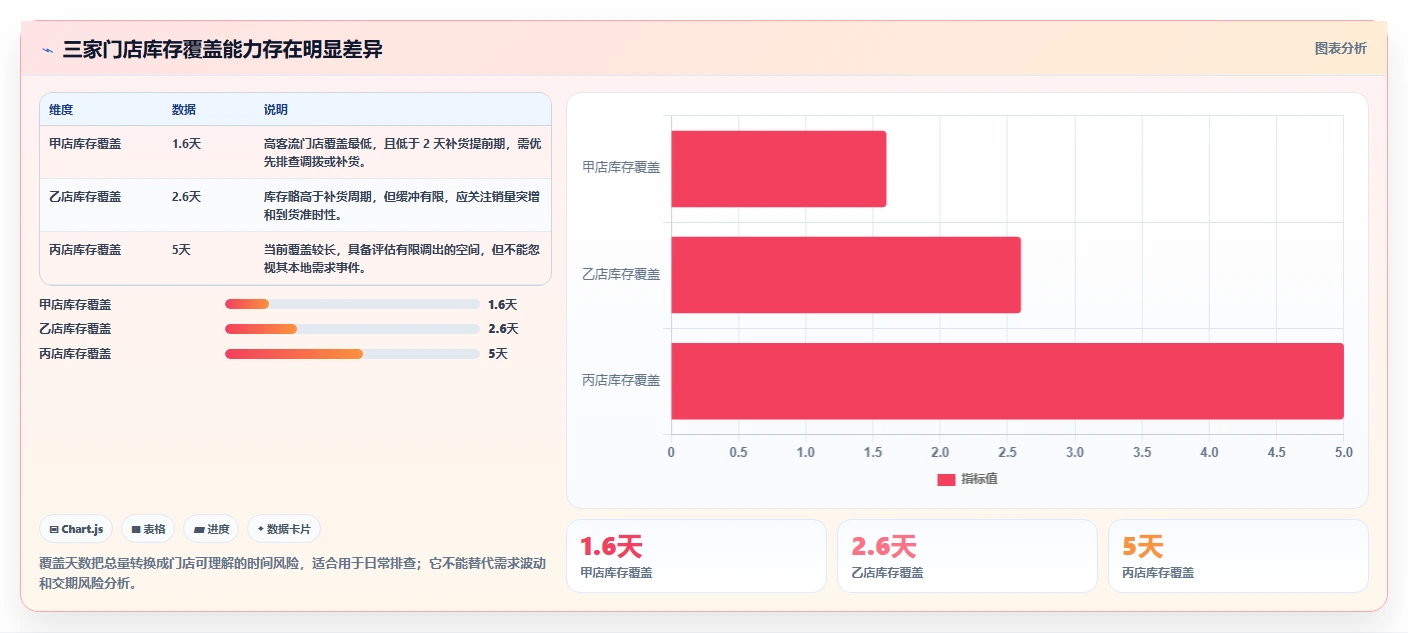The width and height of the screenshot is (1408, 633).
Task: Select the 表格 tag chip
Action: coord(148,529)
